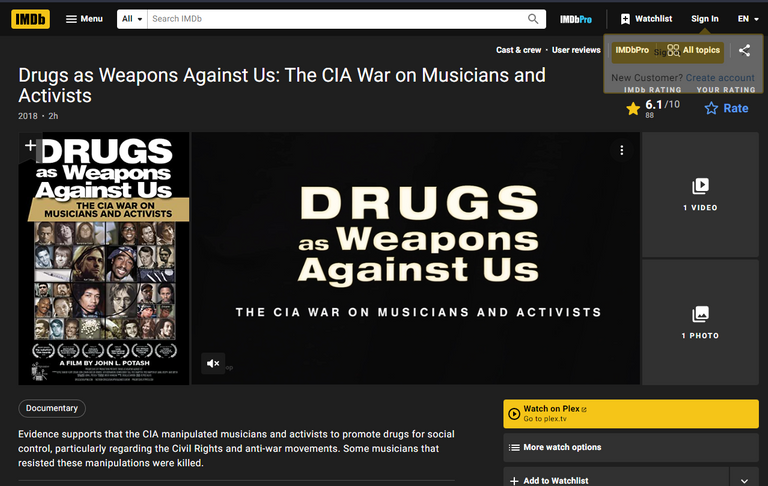Viewport: 768px width, 486px height.
Task: Go to Cast & crew
Action: 518,50
